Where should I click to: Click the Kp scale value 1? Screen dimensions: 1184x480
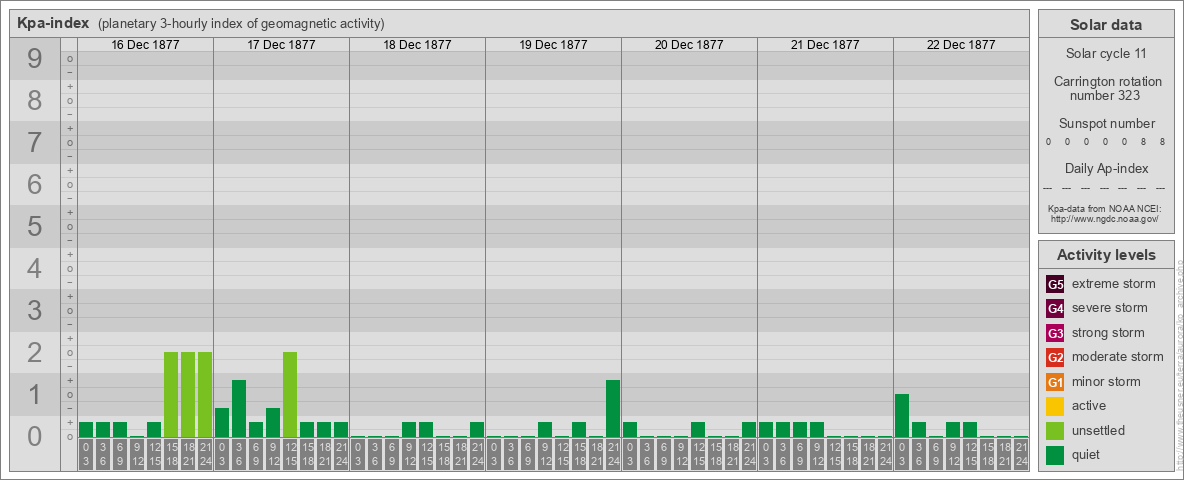35,395
